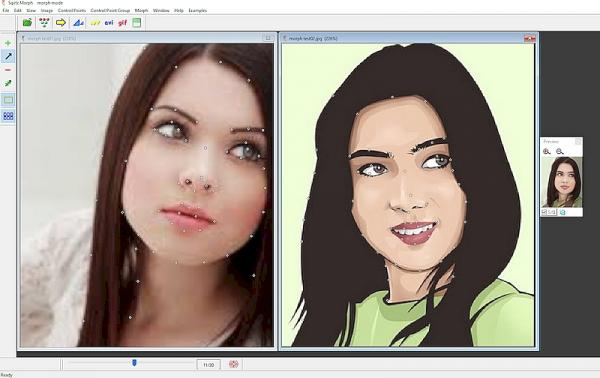Export the morph as animated GIF
Screen dimensions: 600x378
122,23
